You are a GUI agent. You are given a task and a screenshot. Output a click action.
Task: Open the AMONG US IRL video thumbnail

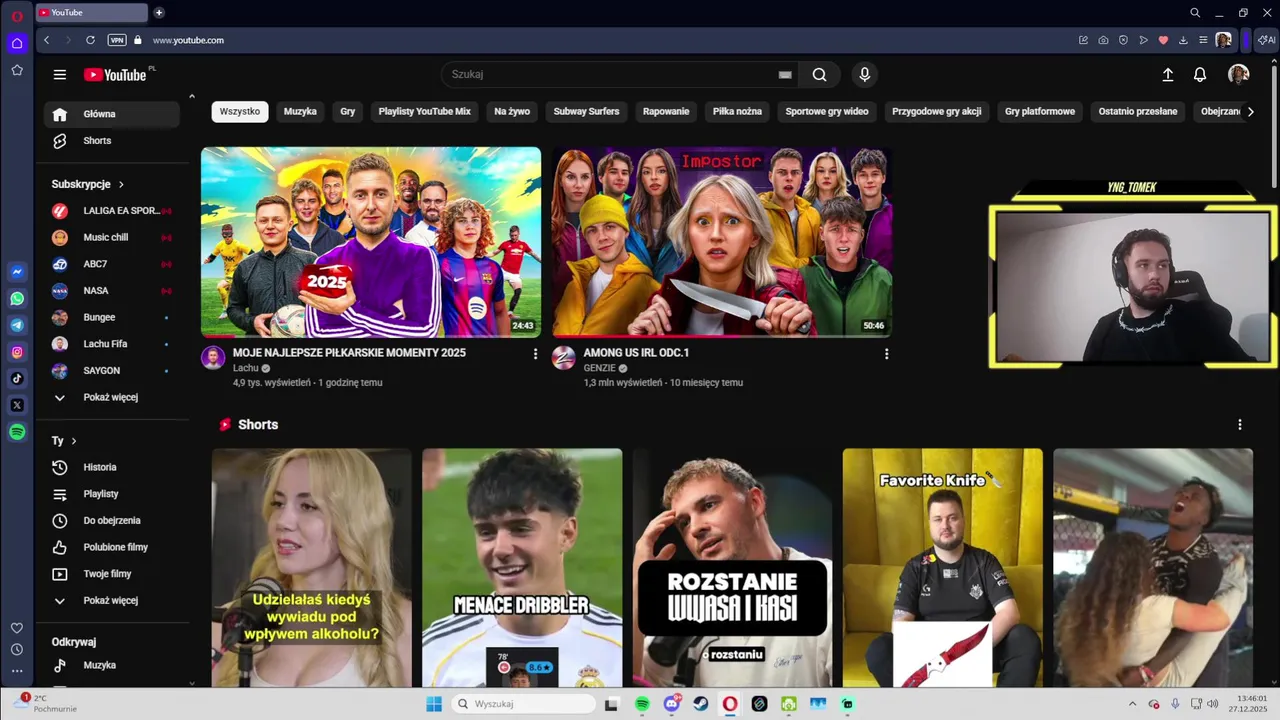point(721,242)
